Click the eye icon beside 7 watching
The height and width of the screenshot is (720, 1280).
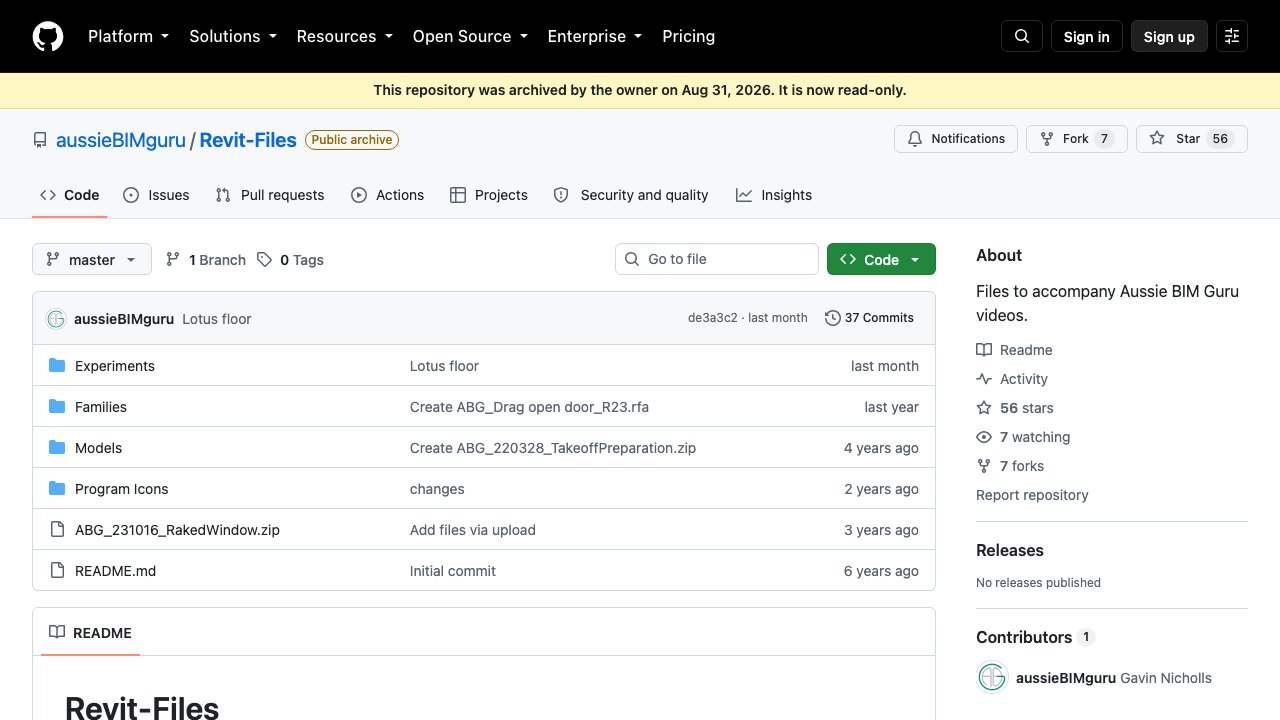(984, 437)
